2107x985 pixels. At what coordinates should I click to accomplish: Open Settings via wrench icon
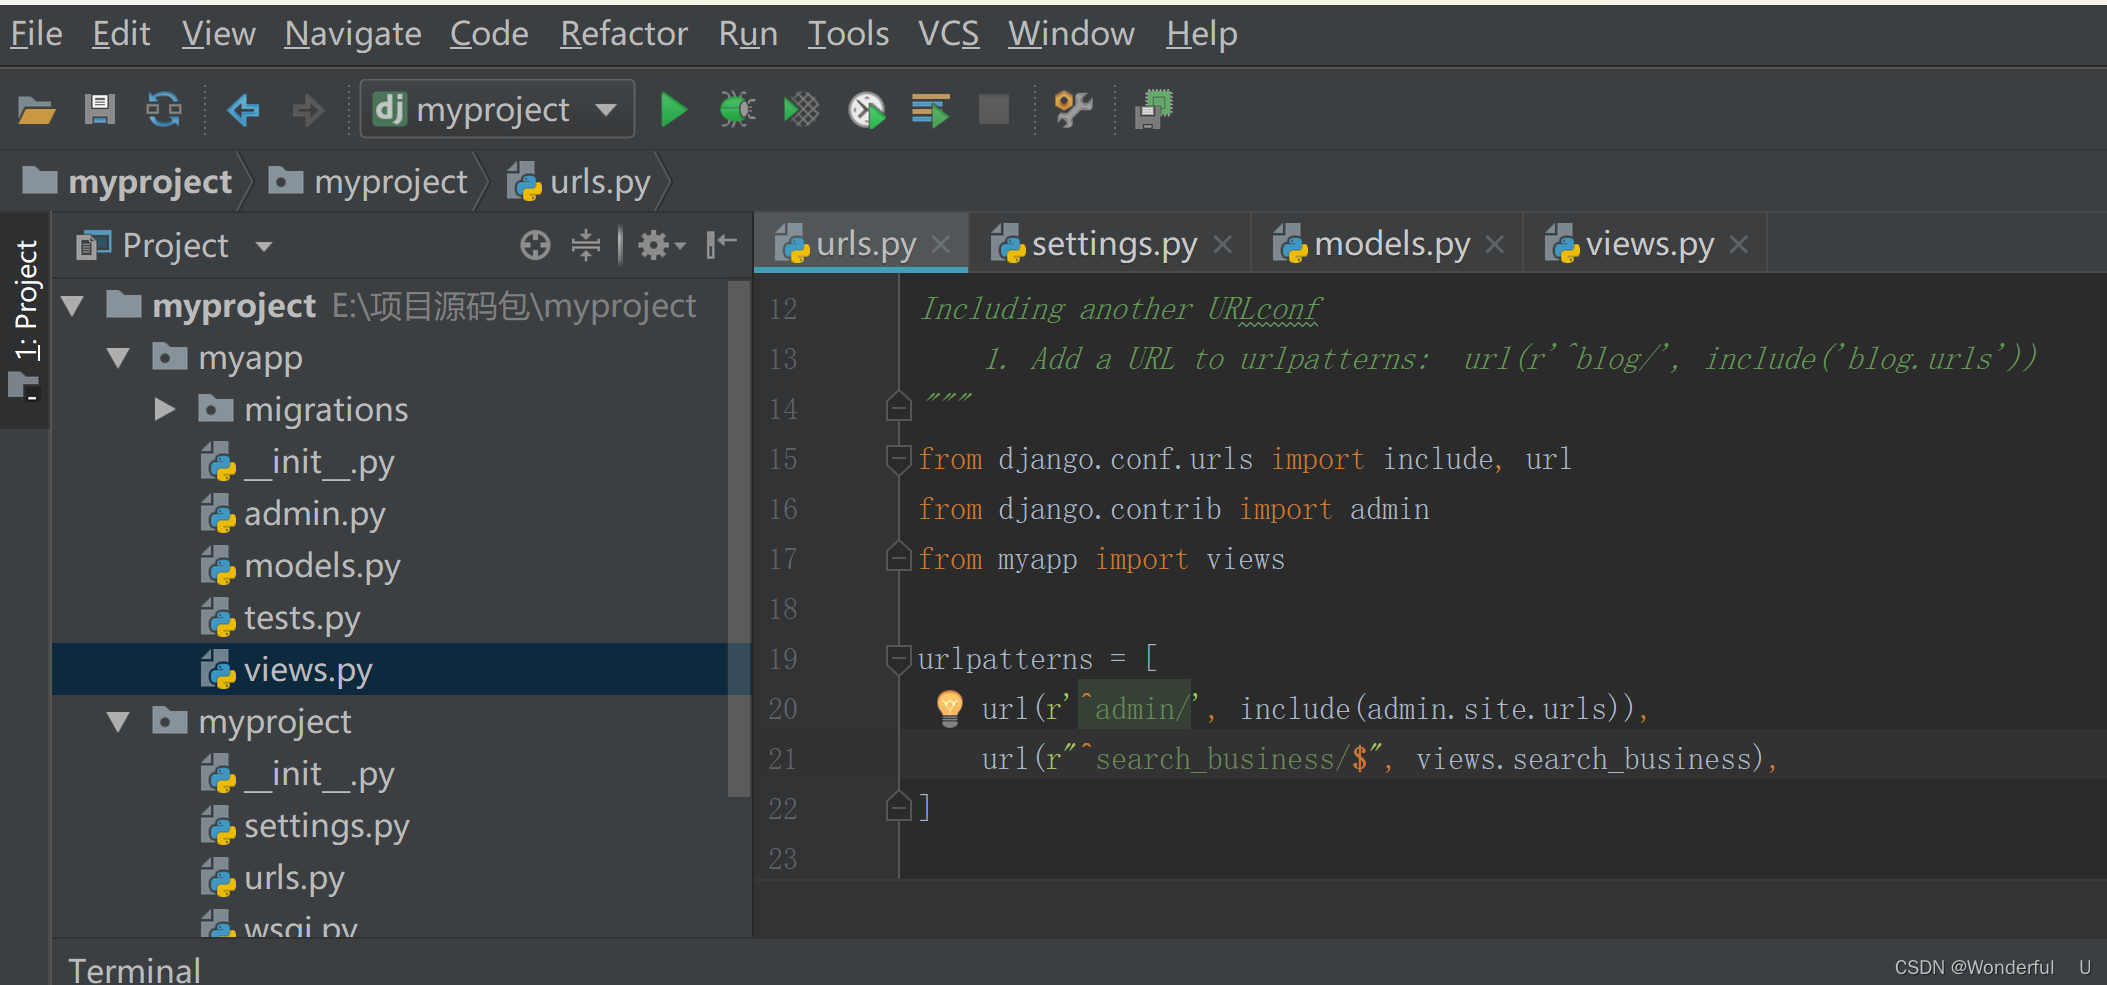click(1073, 109)
